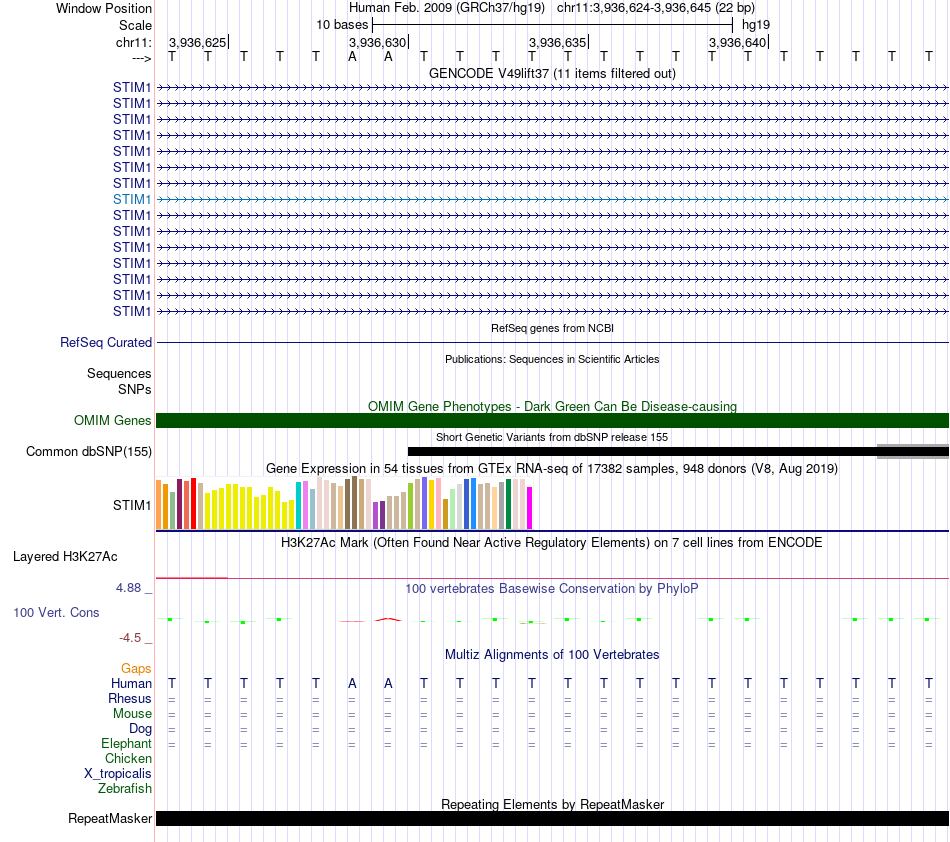950x842 pixels.
Task: Click the RepeatMasker side label
Action: click(x=110, y=818)
